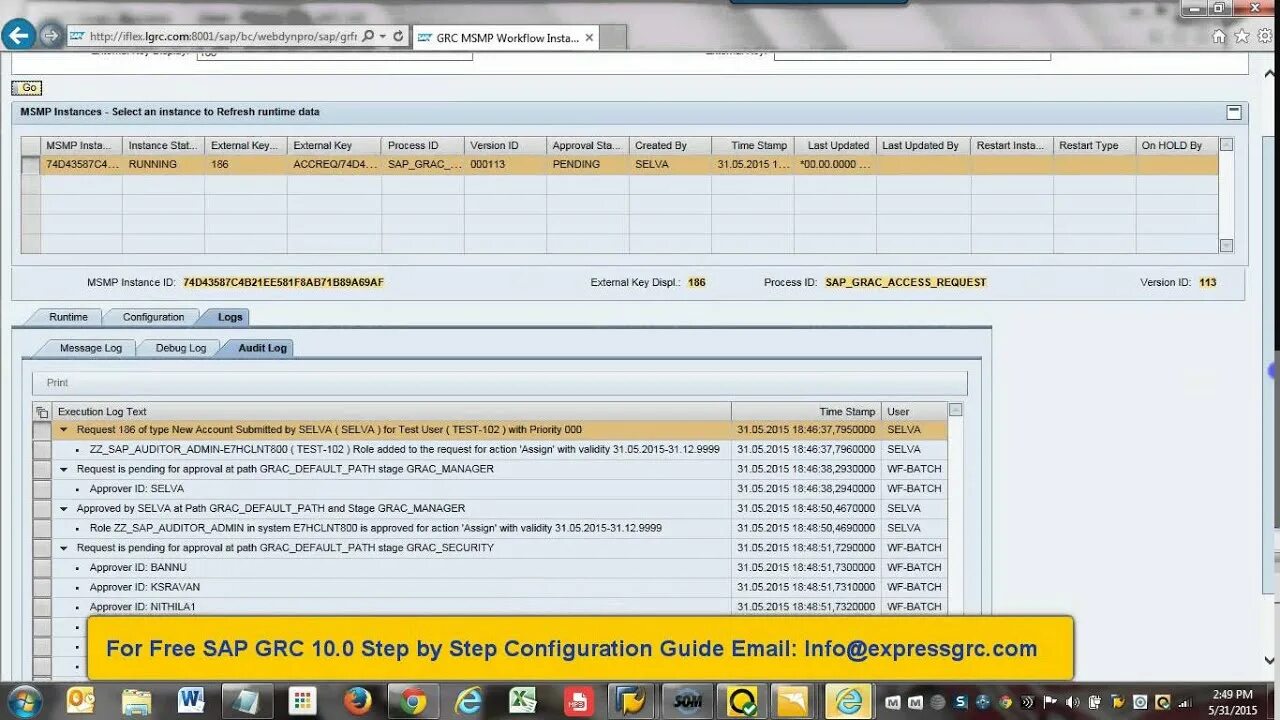Select the Audit Log sub-tab

click(262, 348)
